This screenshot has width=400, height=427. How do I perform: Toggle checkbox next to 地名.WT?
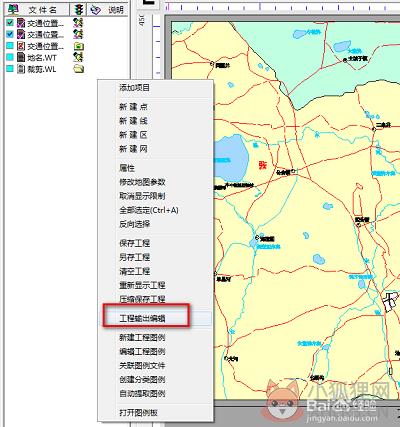10,57
